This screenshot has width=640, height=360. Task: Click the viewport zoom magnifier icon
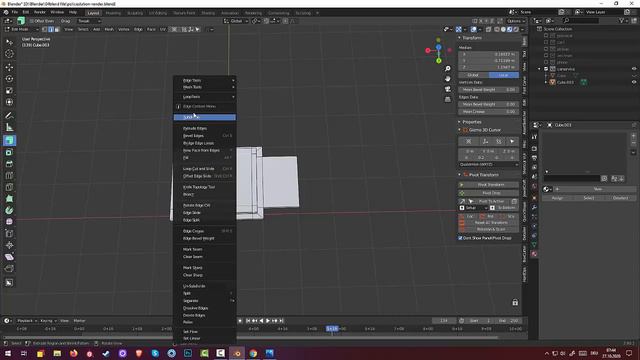448,69
